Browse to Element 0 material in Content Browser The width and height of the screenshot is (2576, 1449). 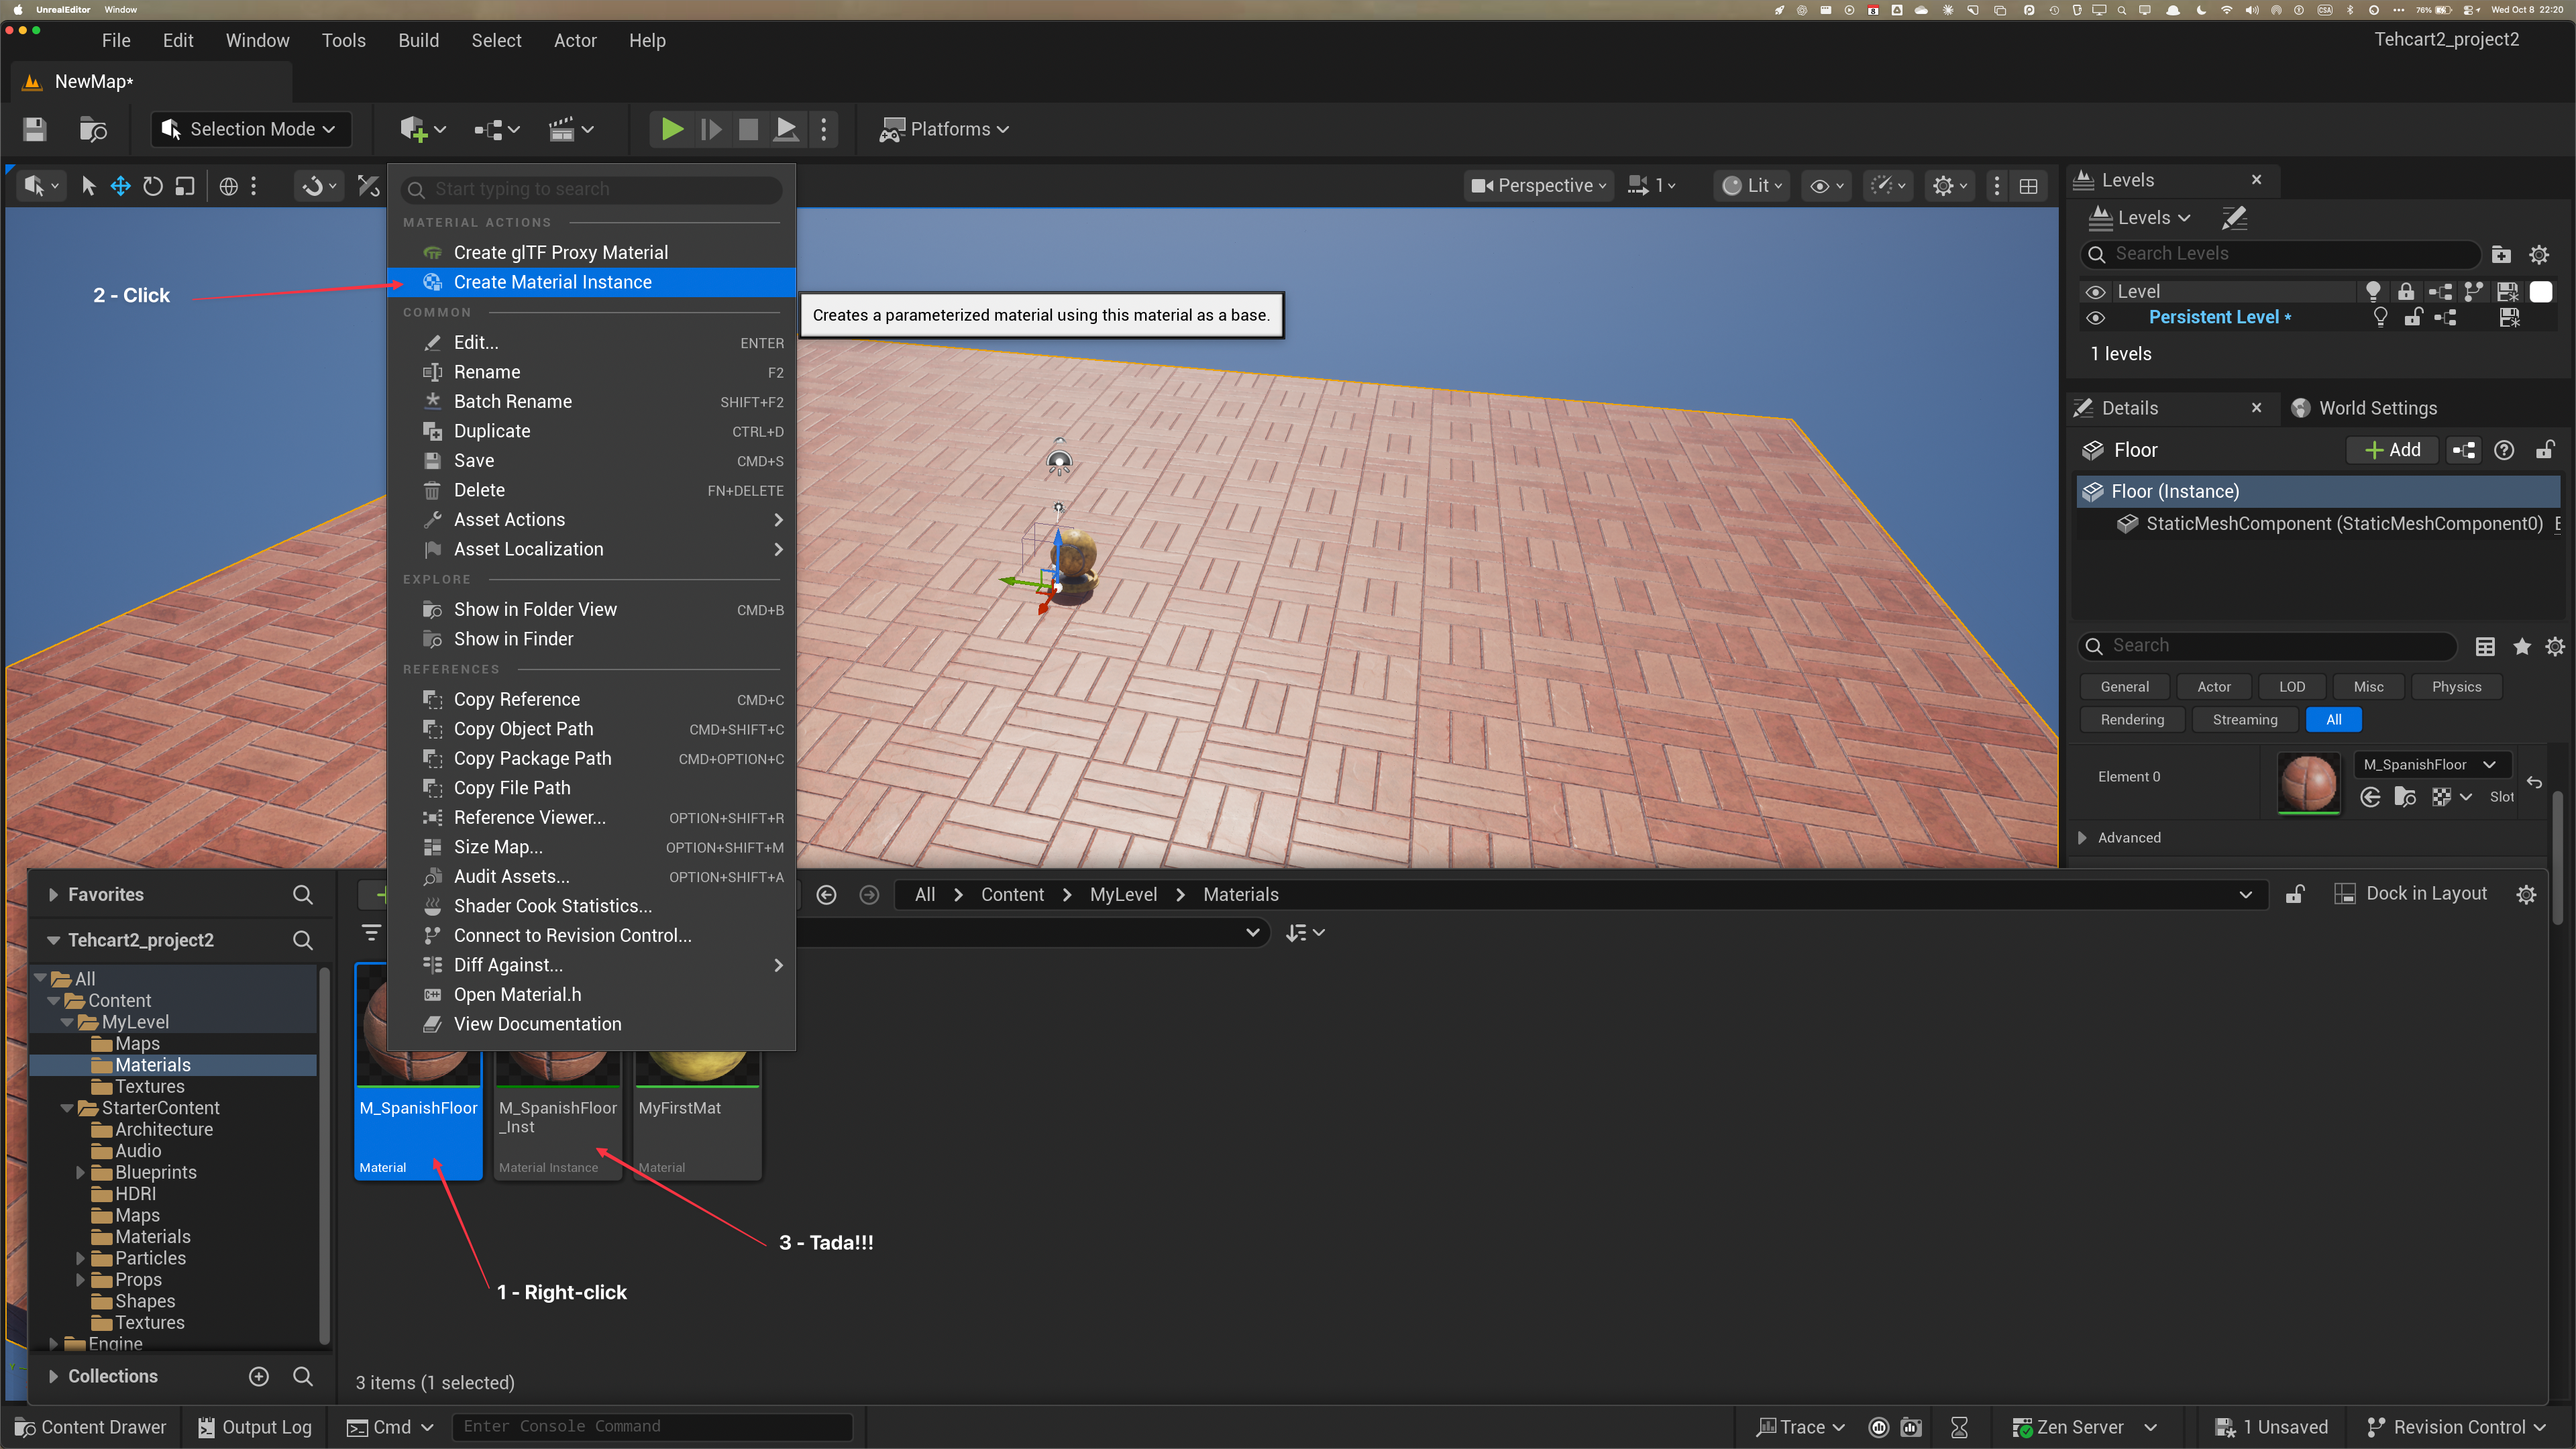(2406, 797)
